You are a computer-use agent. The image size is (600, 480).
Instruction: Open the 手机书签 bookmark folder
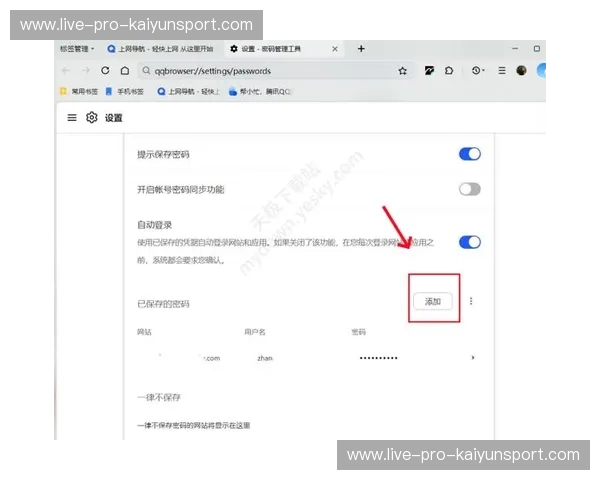pyautogui.click(x=125, y=91)
